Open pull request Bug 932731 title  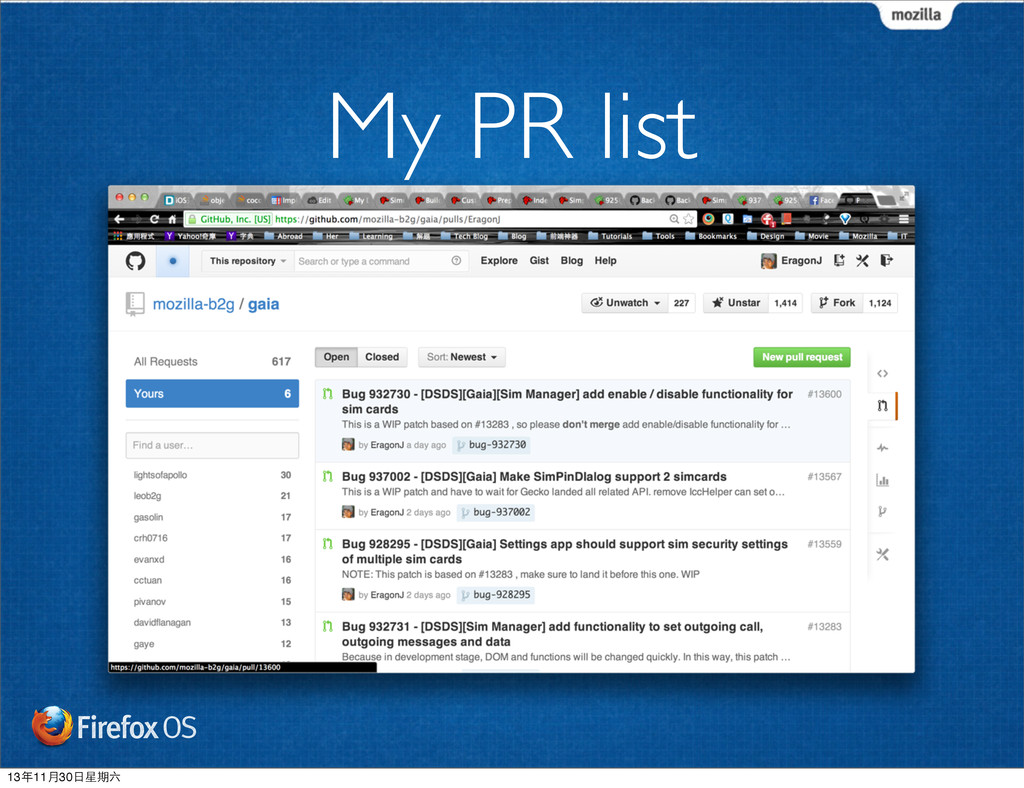[x=552, y=634]
